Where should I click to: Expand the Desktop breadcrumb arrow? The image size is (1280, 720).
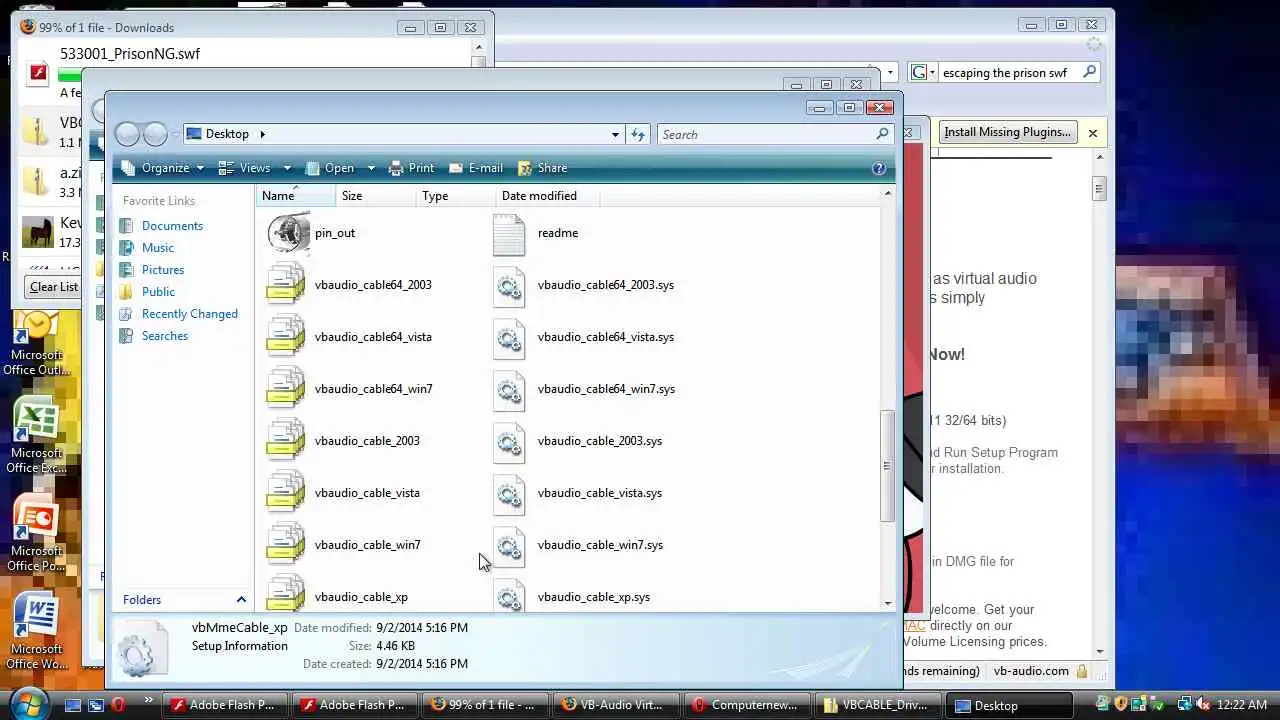pyautogui.click(x=263, y=134)
